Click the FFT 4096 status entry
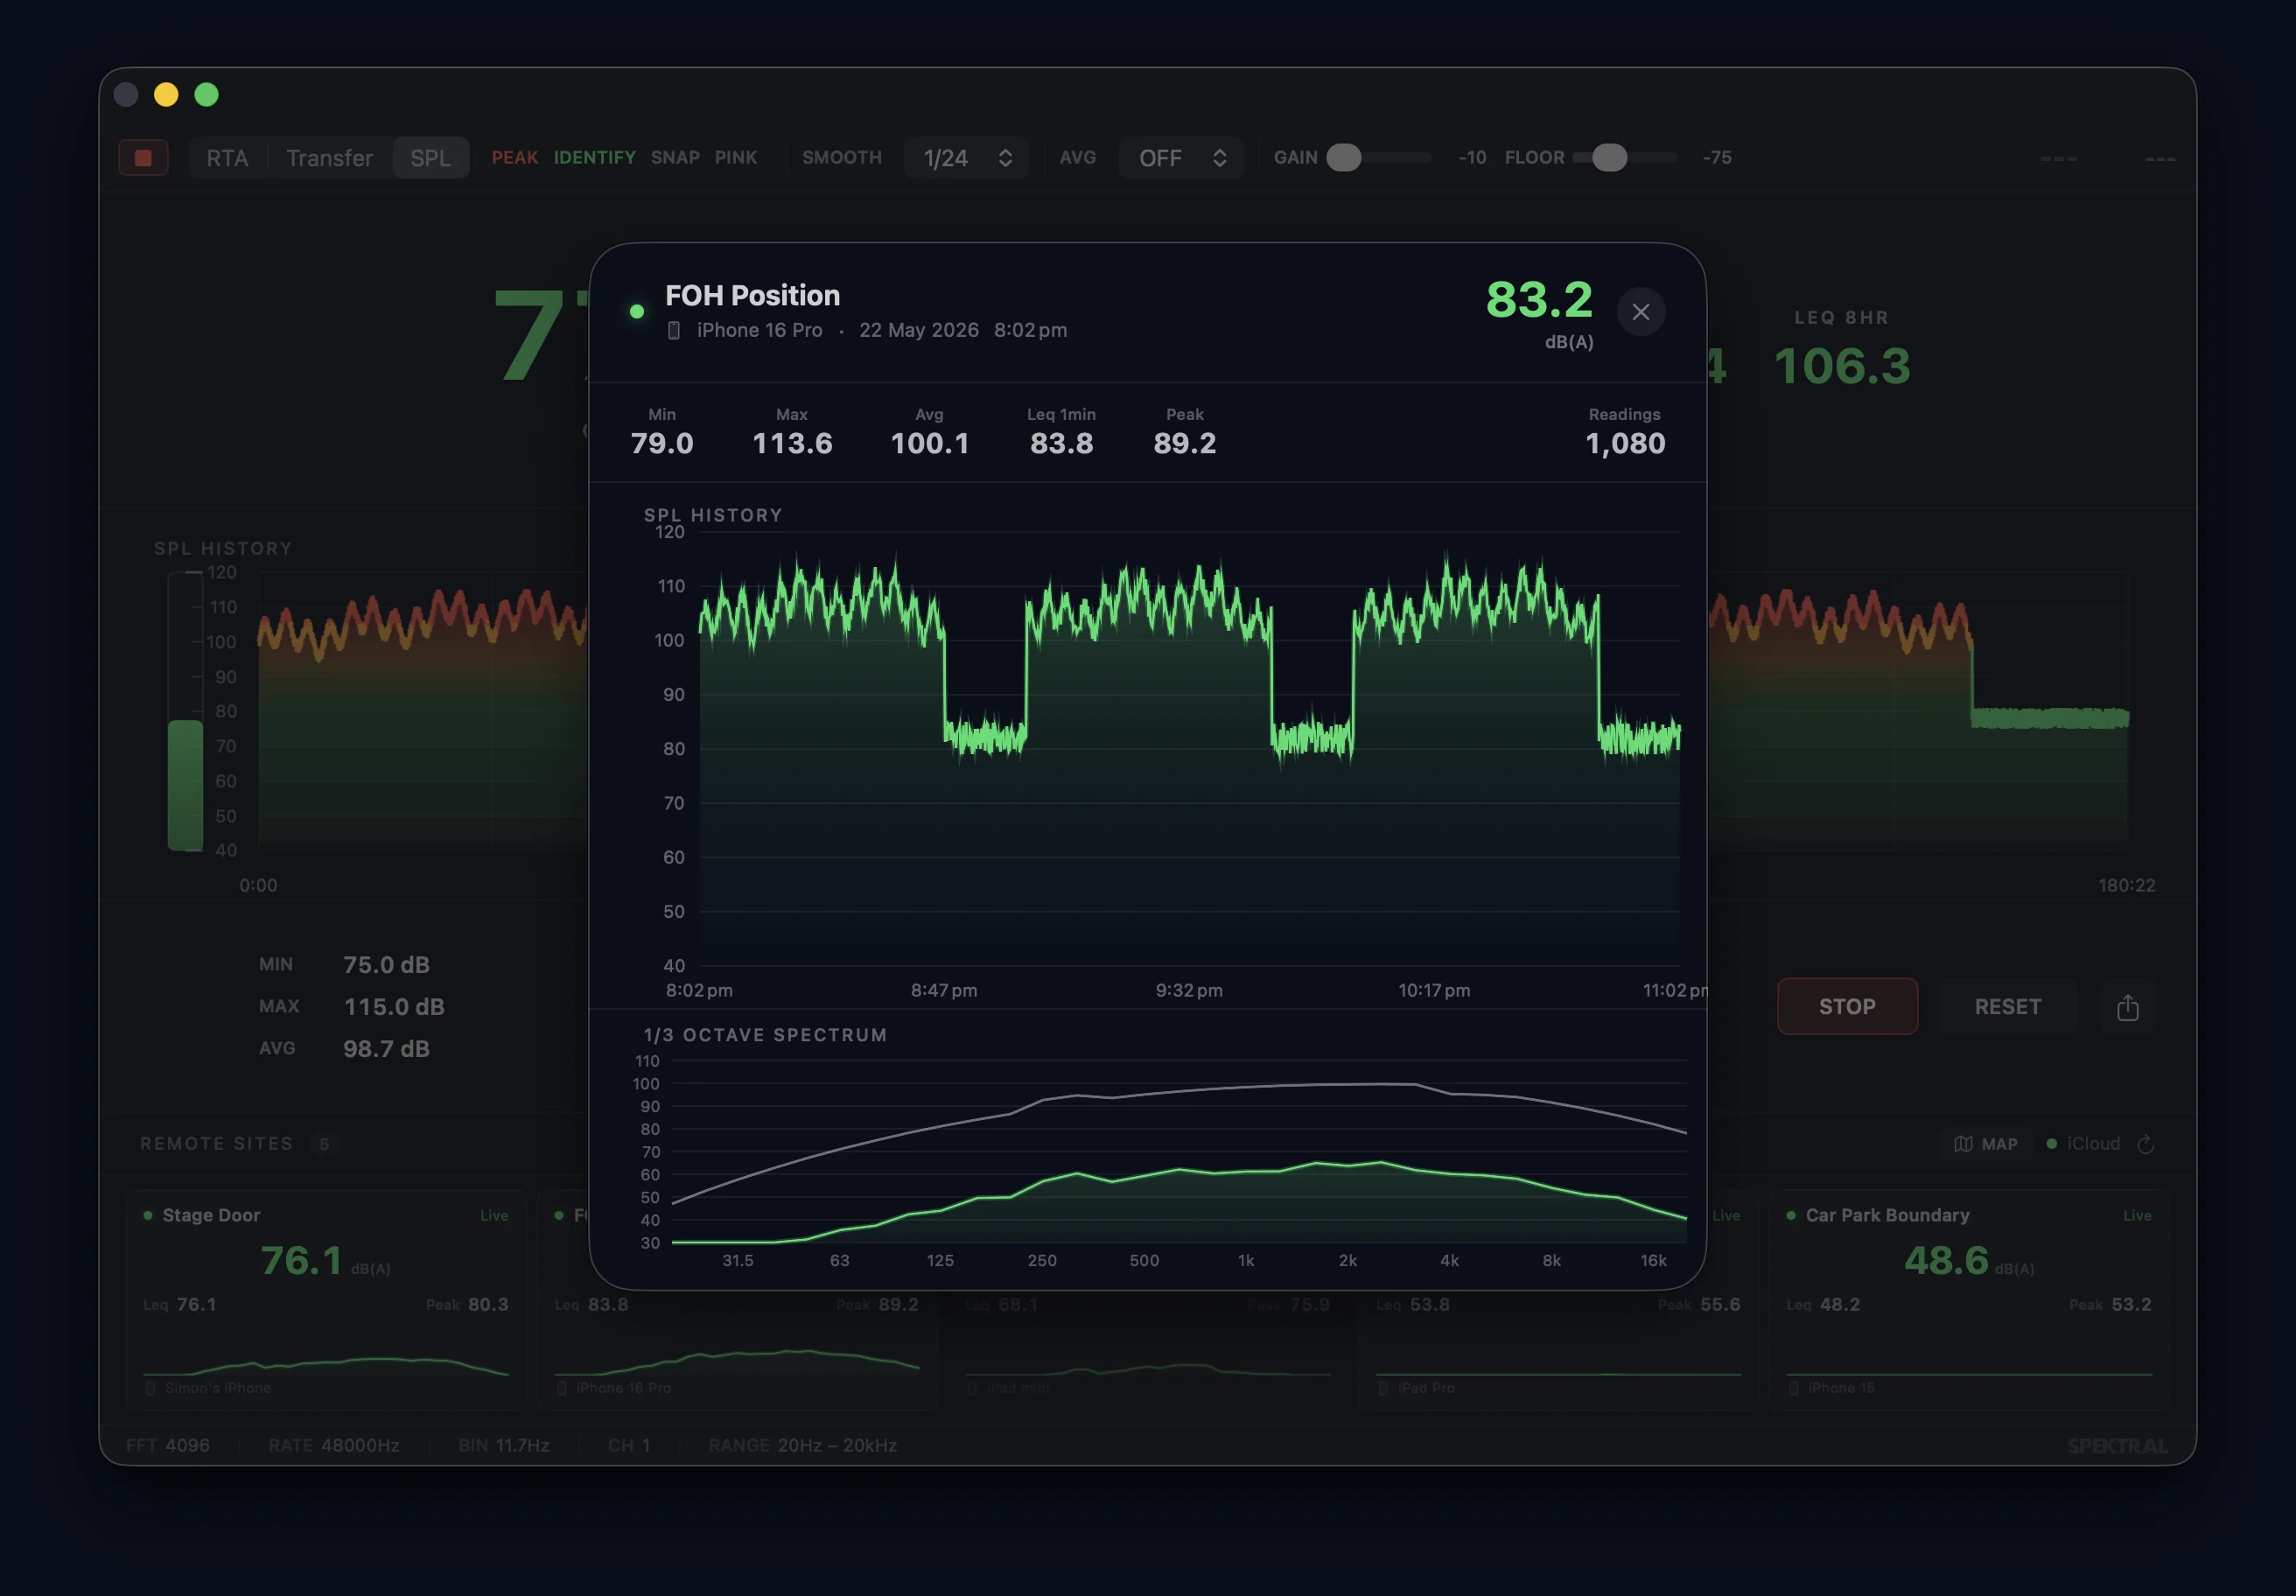This screenshot has height=1596, width=2296. click(168, 1445)
